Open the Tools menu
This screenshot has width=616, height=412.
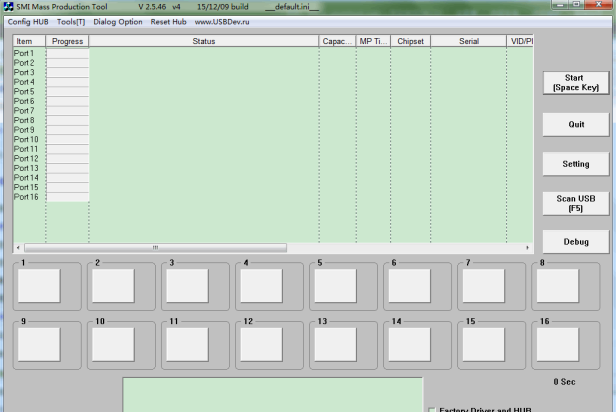(x=71, y=22)
